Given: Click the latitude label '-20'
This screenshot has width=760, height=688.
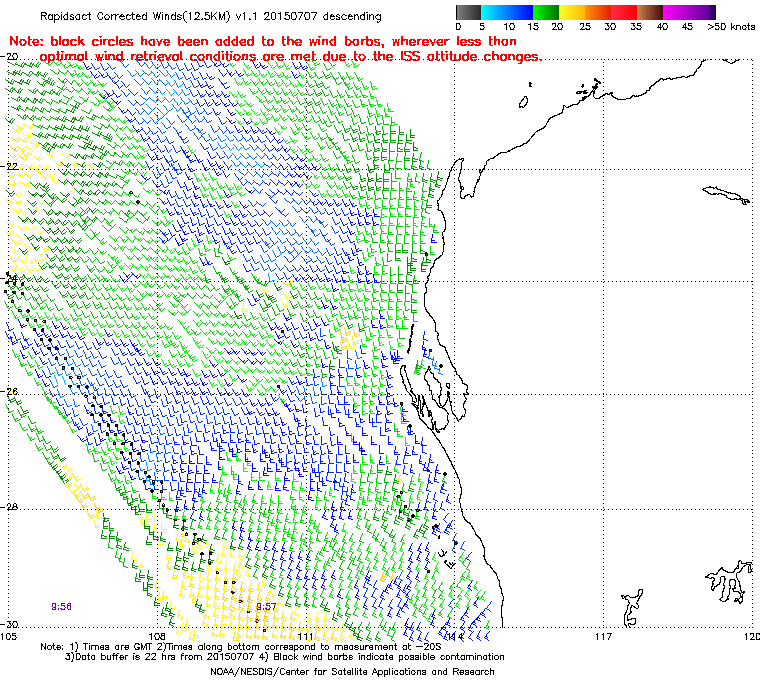Looking at the screenshot, I should (9, 56).
